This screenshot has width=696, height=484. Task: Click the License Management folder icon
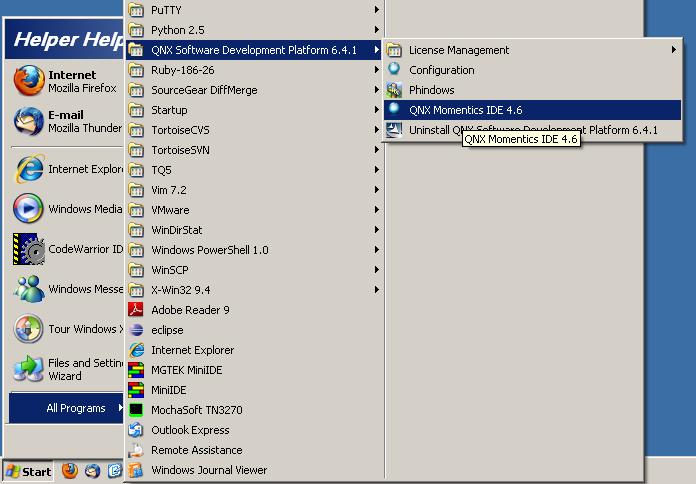click(394, 50)
